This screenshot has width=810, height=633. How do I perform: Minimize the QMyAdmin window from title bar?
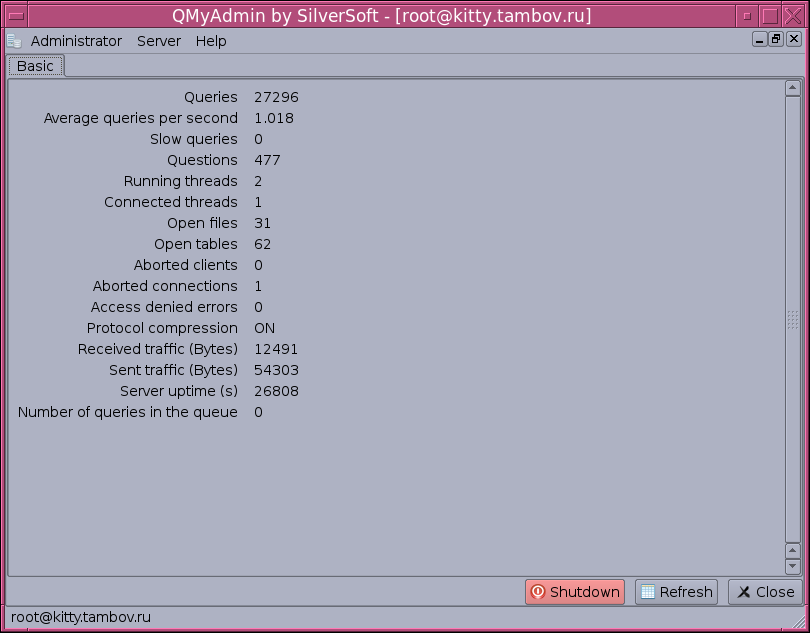pyautogui.click(x=747, y=16)
